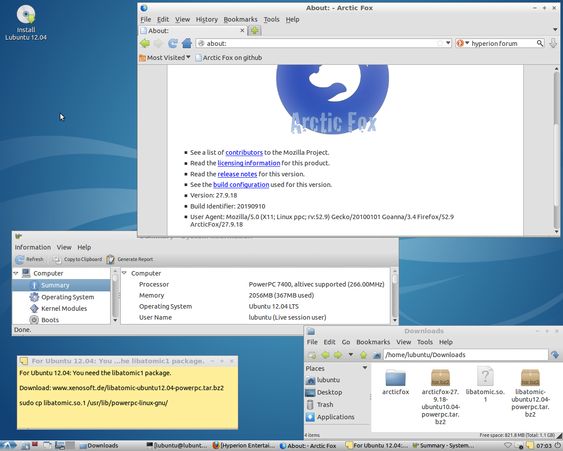Follow the release notes link
The height and width of the screenshot is (451, 563).
tap(237, 174)
